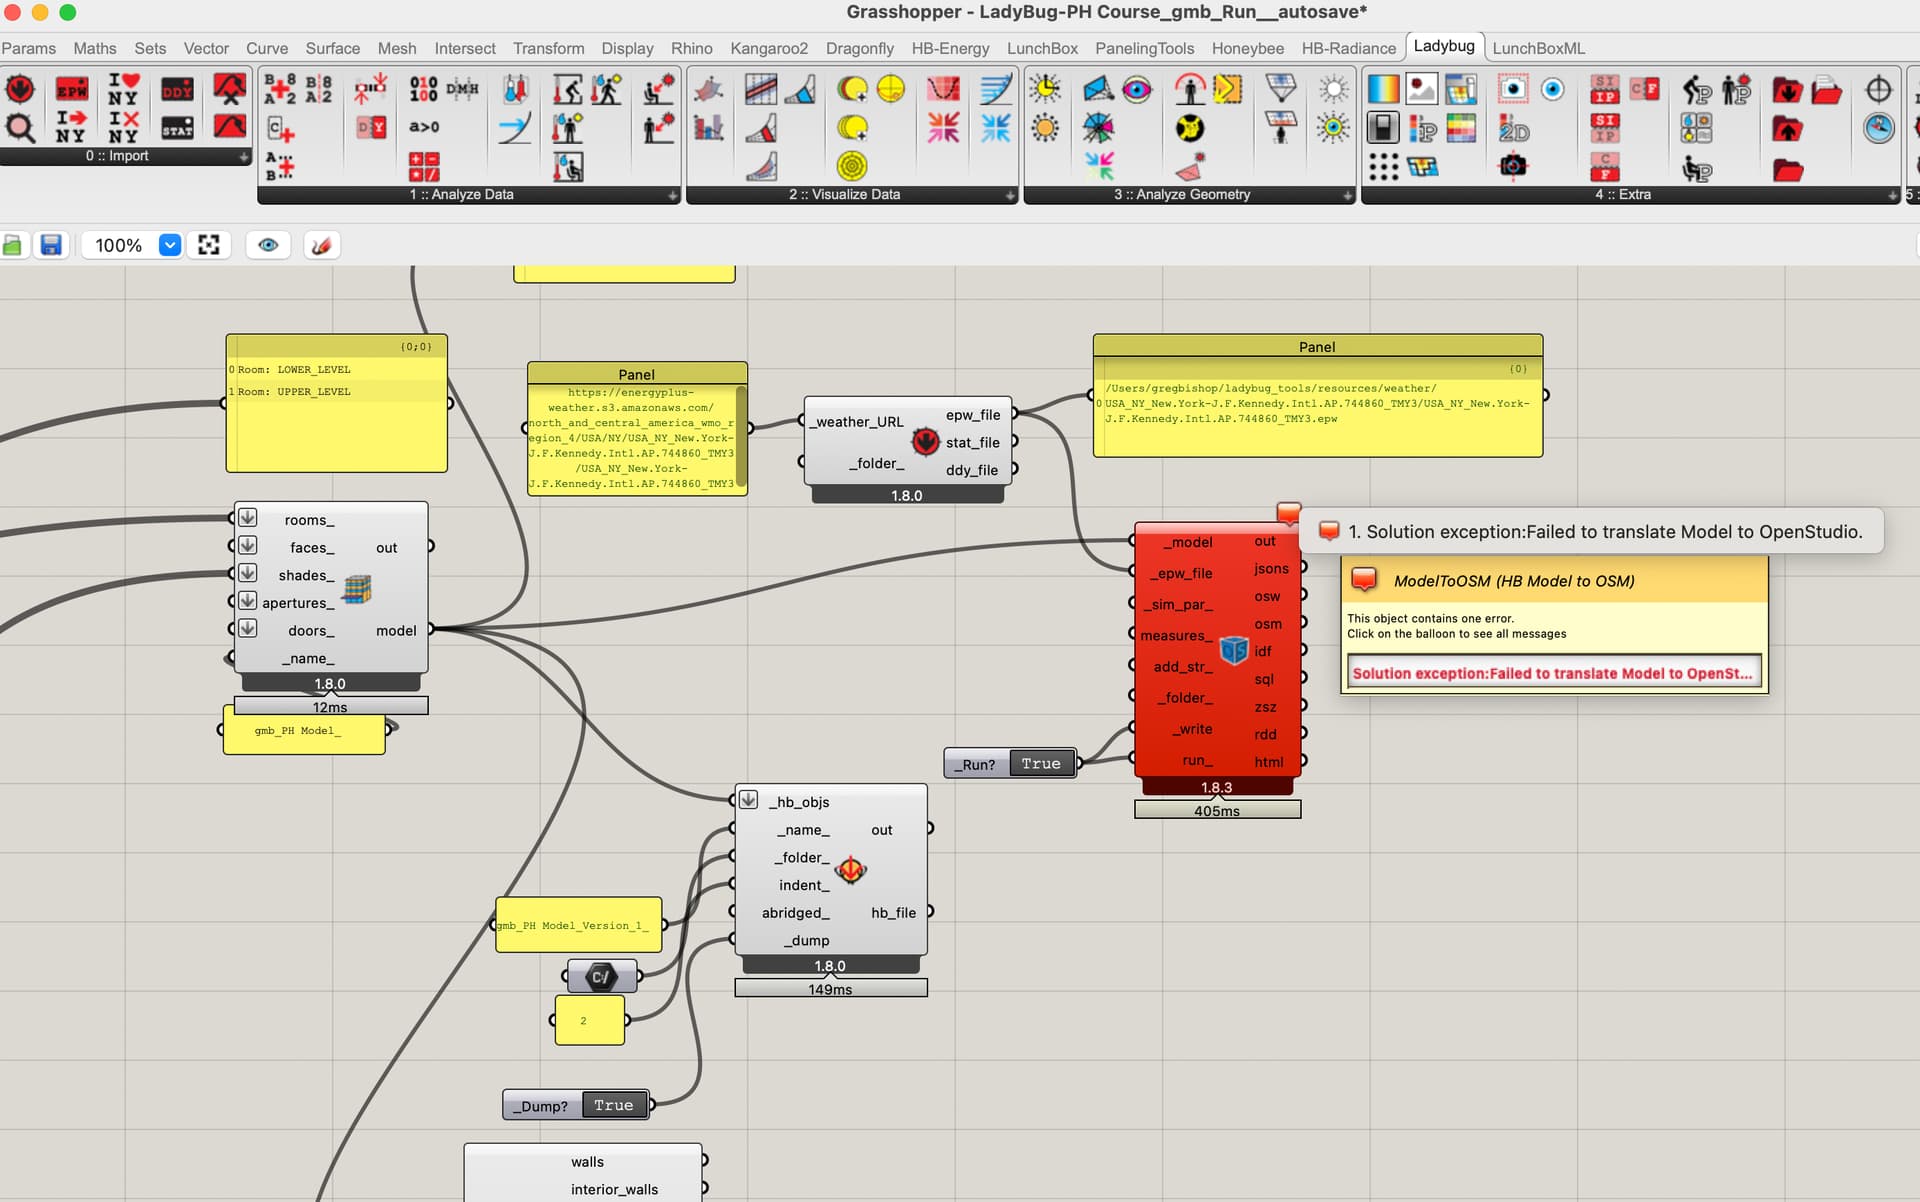
Task: Select the HB Model component colored cube icon
Action: point(357,589)
